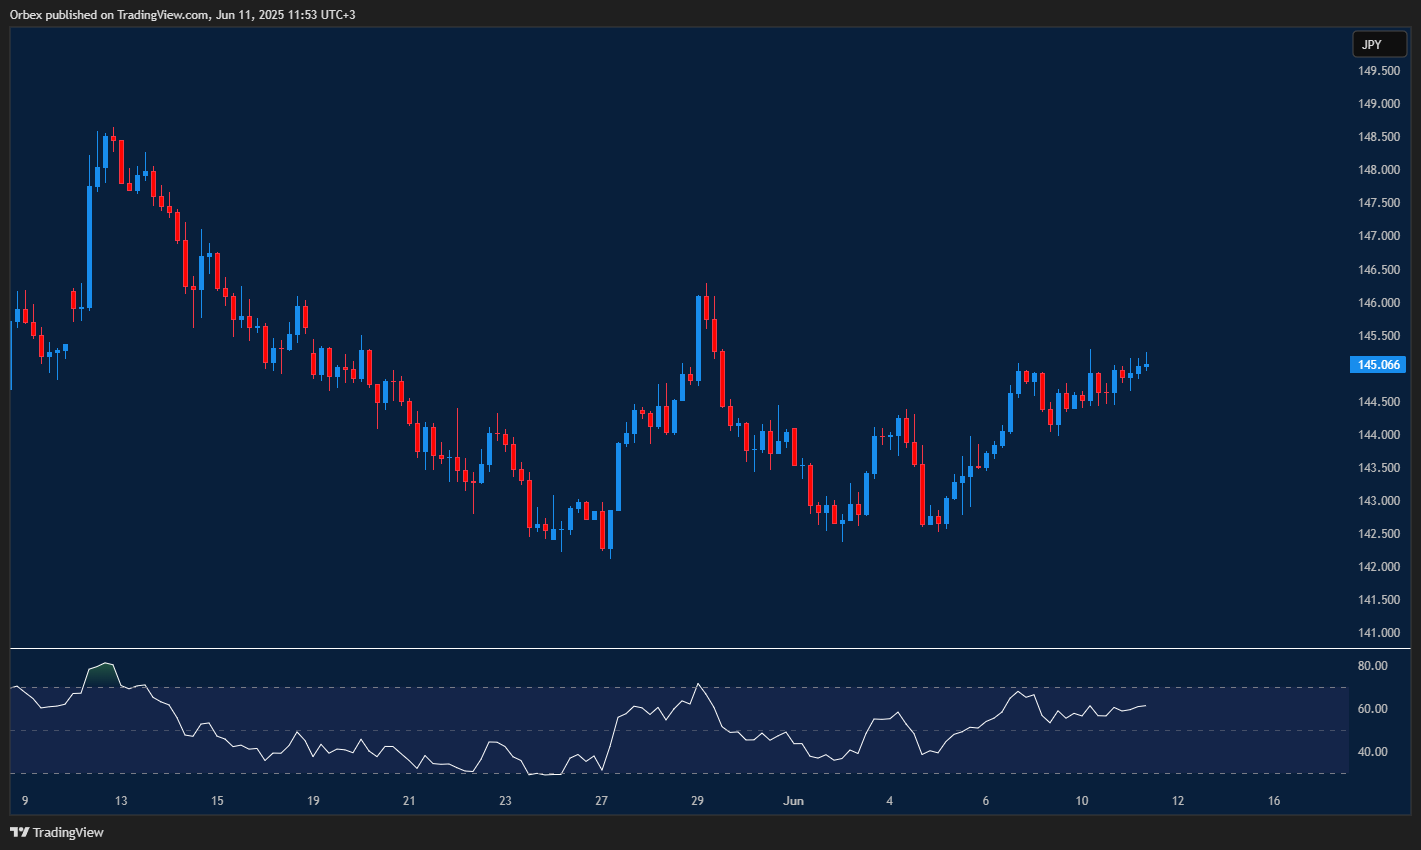Click the TradingView logo icon
This screenshot has width=1421, height=850.
17,831
